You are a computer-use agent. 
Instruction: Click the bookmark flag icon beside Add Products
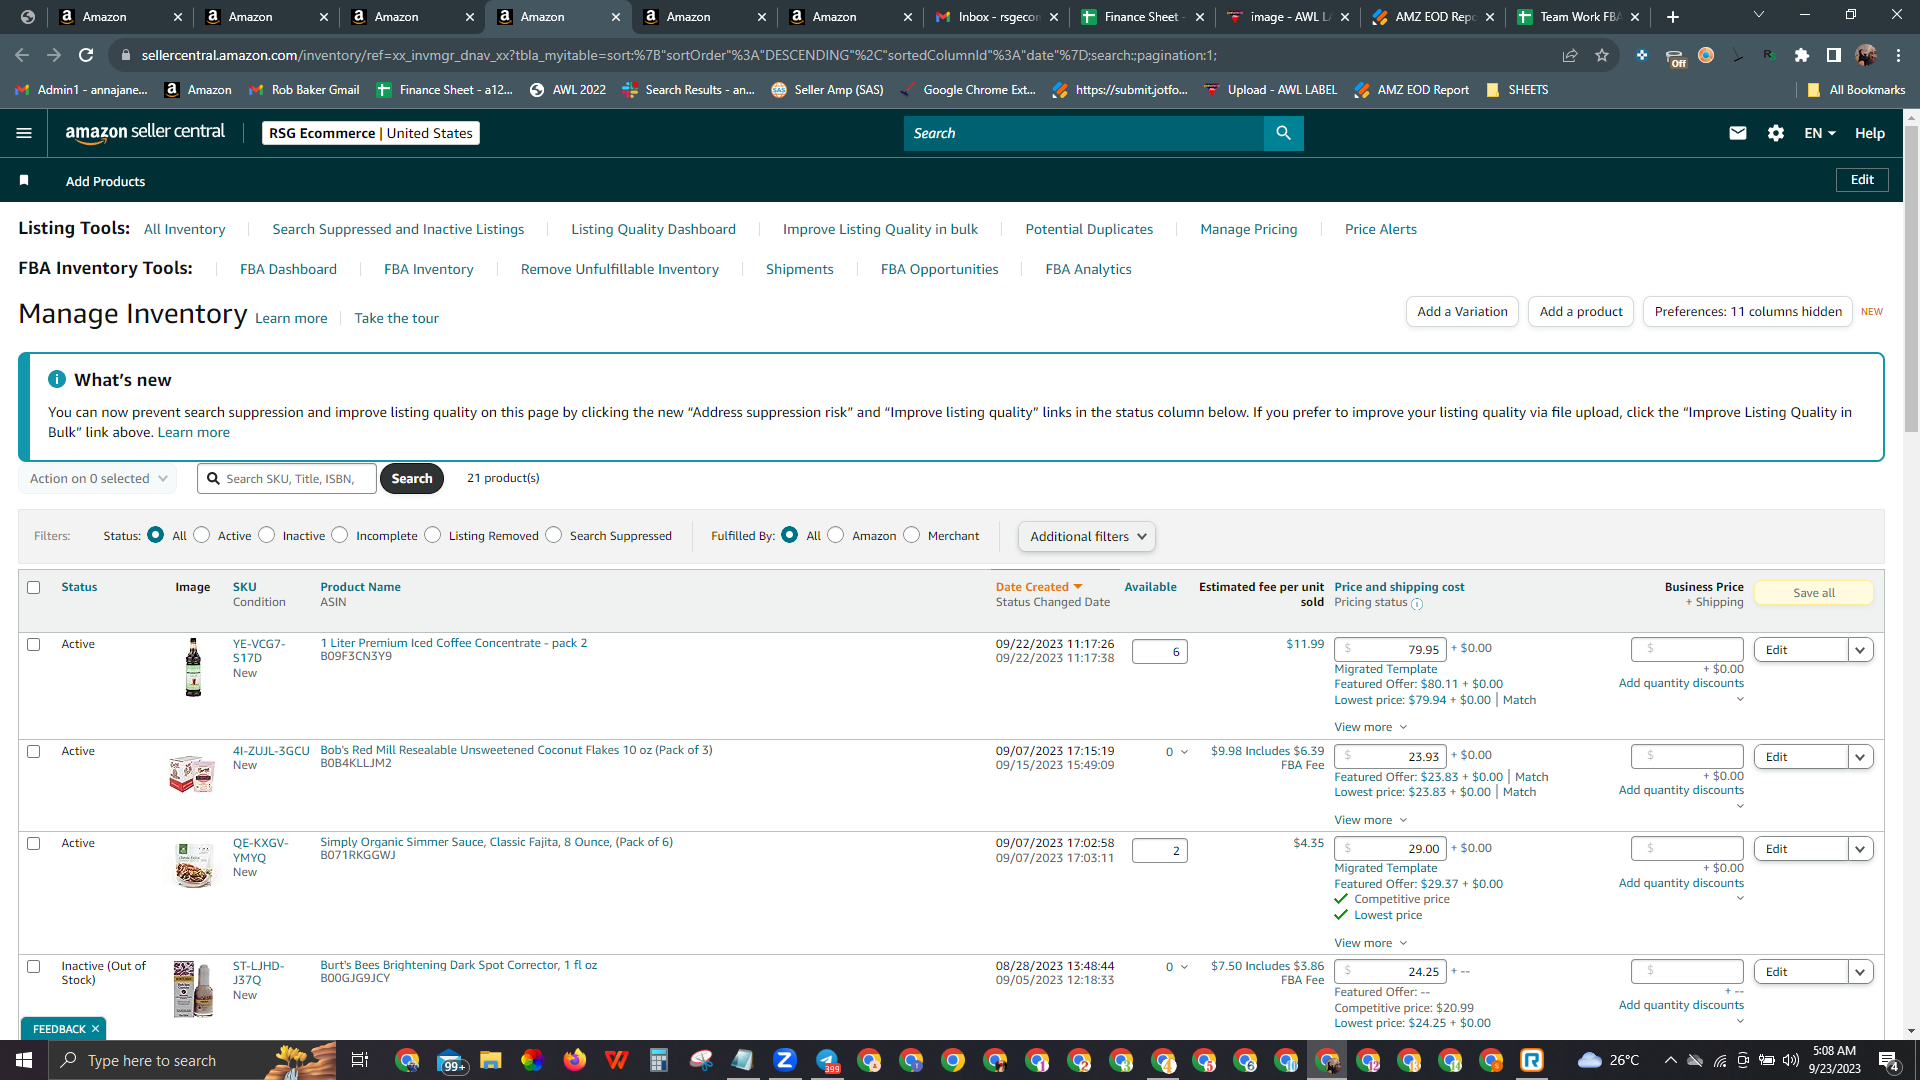(x=24, y=181)
